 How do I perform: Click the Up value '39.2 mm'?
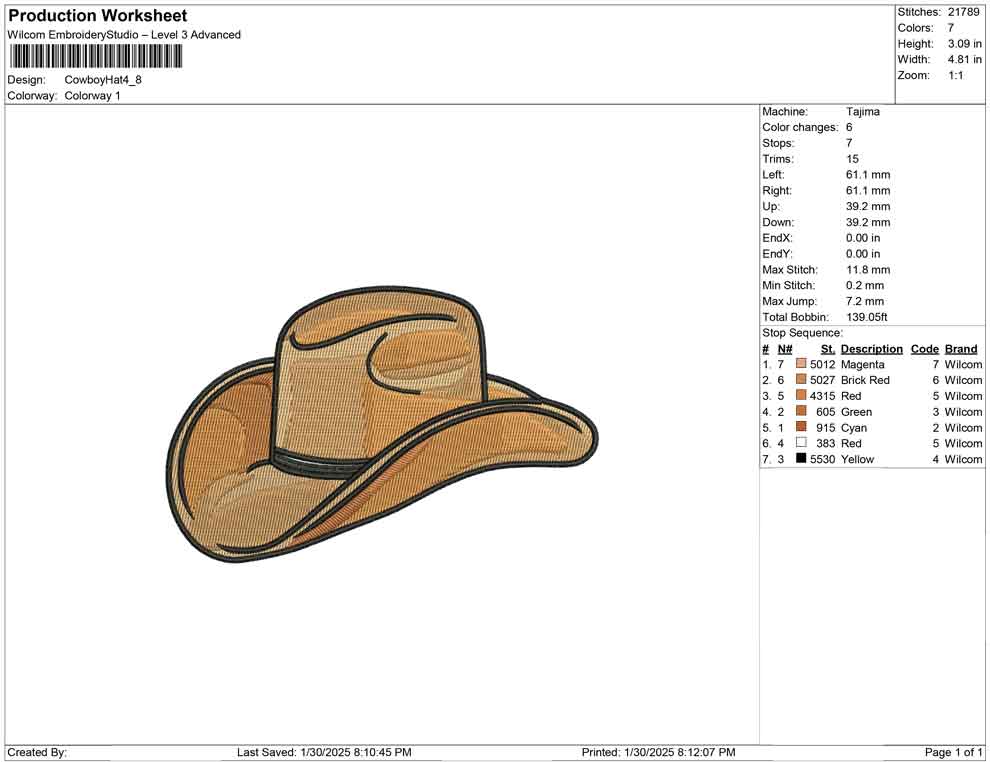pos(868,206)
